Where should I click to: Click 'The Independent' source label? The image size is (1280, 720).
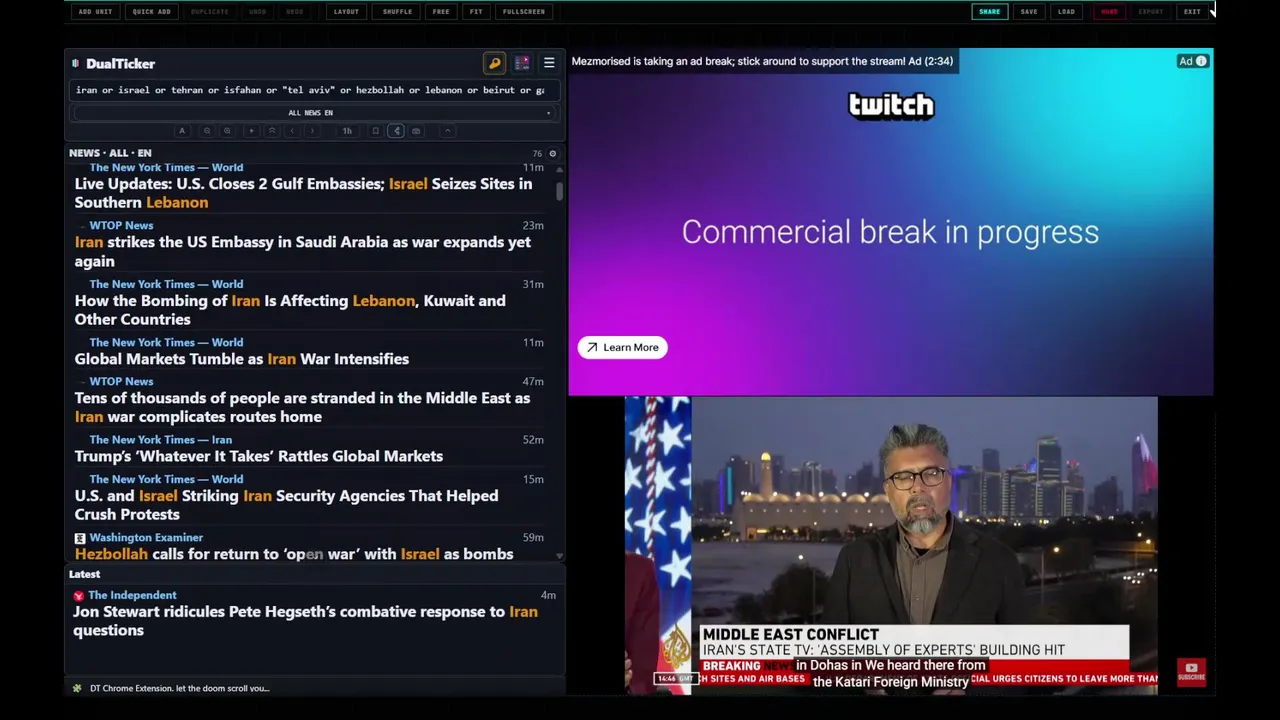[x=132, y=595]
